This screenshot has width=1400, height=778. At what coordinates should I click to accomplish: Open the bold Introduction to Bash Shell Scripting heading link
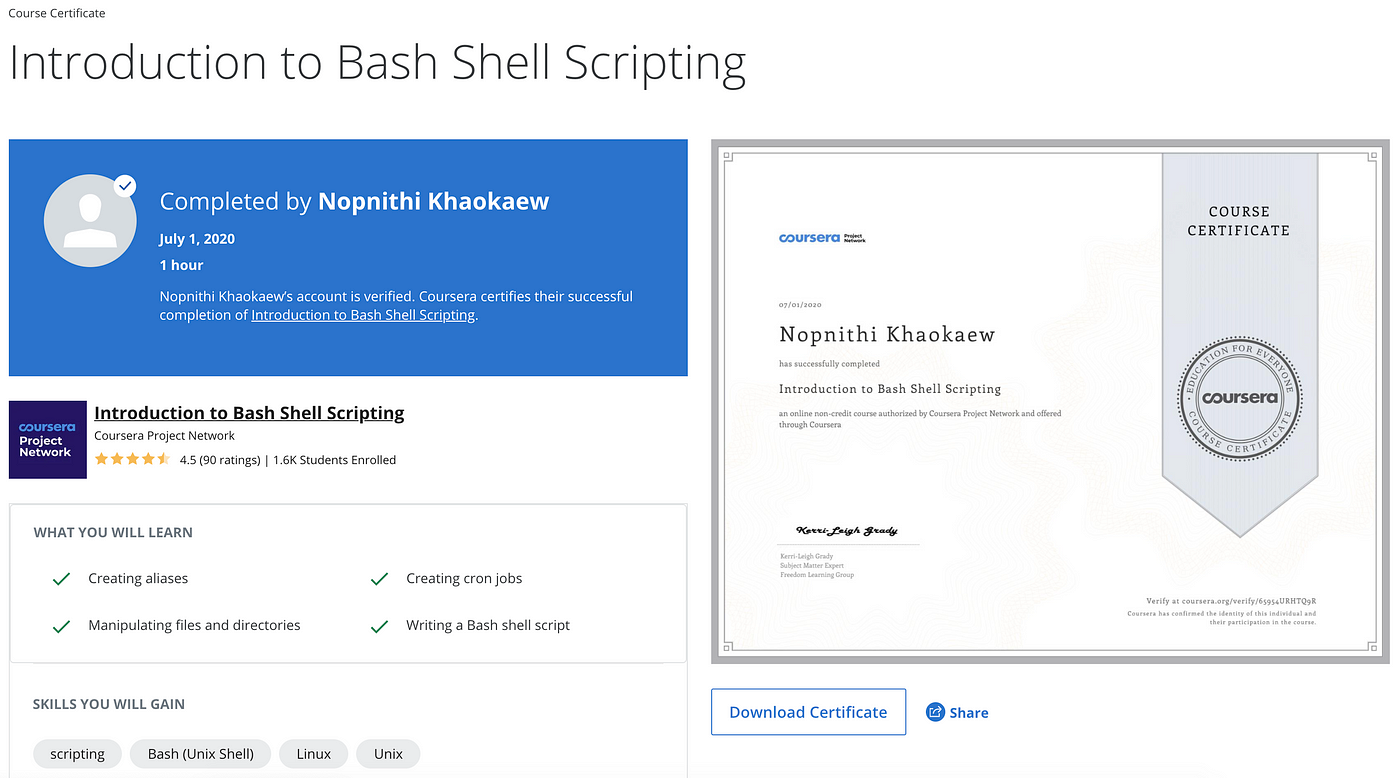(249, 413)
